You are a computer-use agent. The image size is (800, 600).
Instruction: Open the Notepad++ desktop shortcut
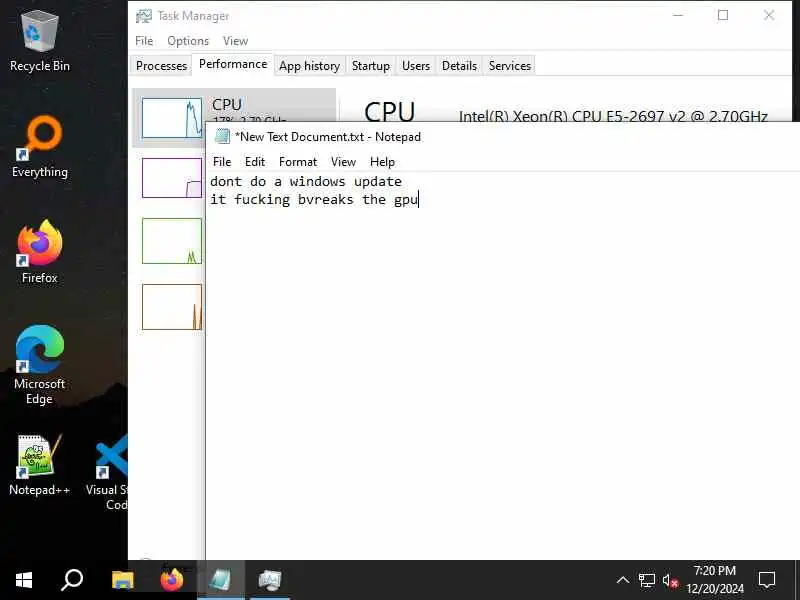point(39,465)
